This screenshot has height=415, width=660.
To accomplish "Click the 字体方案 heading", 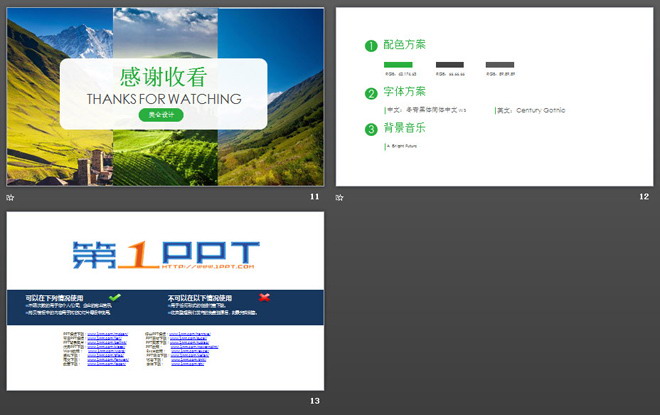I will [405, 91].
